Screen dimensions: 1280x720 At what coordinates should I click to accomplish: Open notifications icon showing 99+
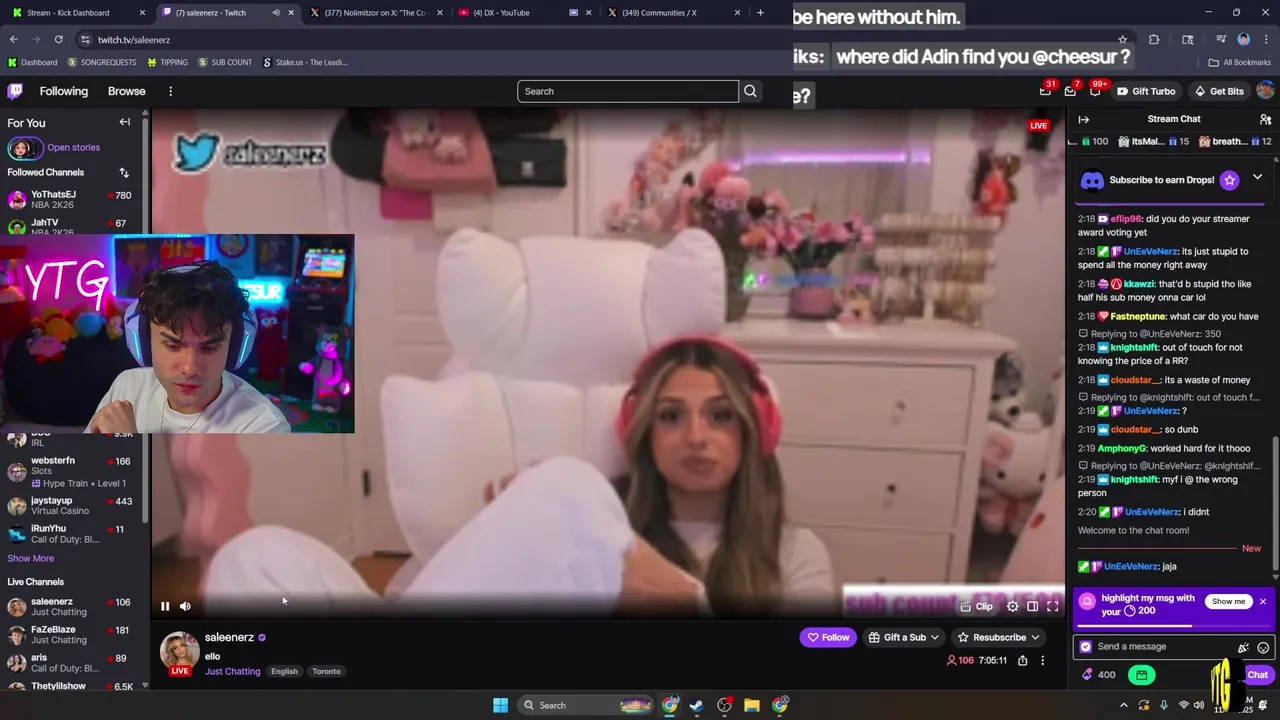point(1095,91)
